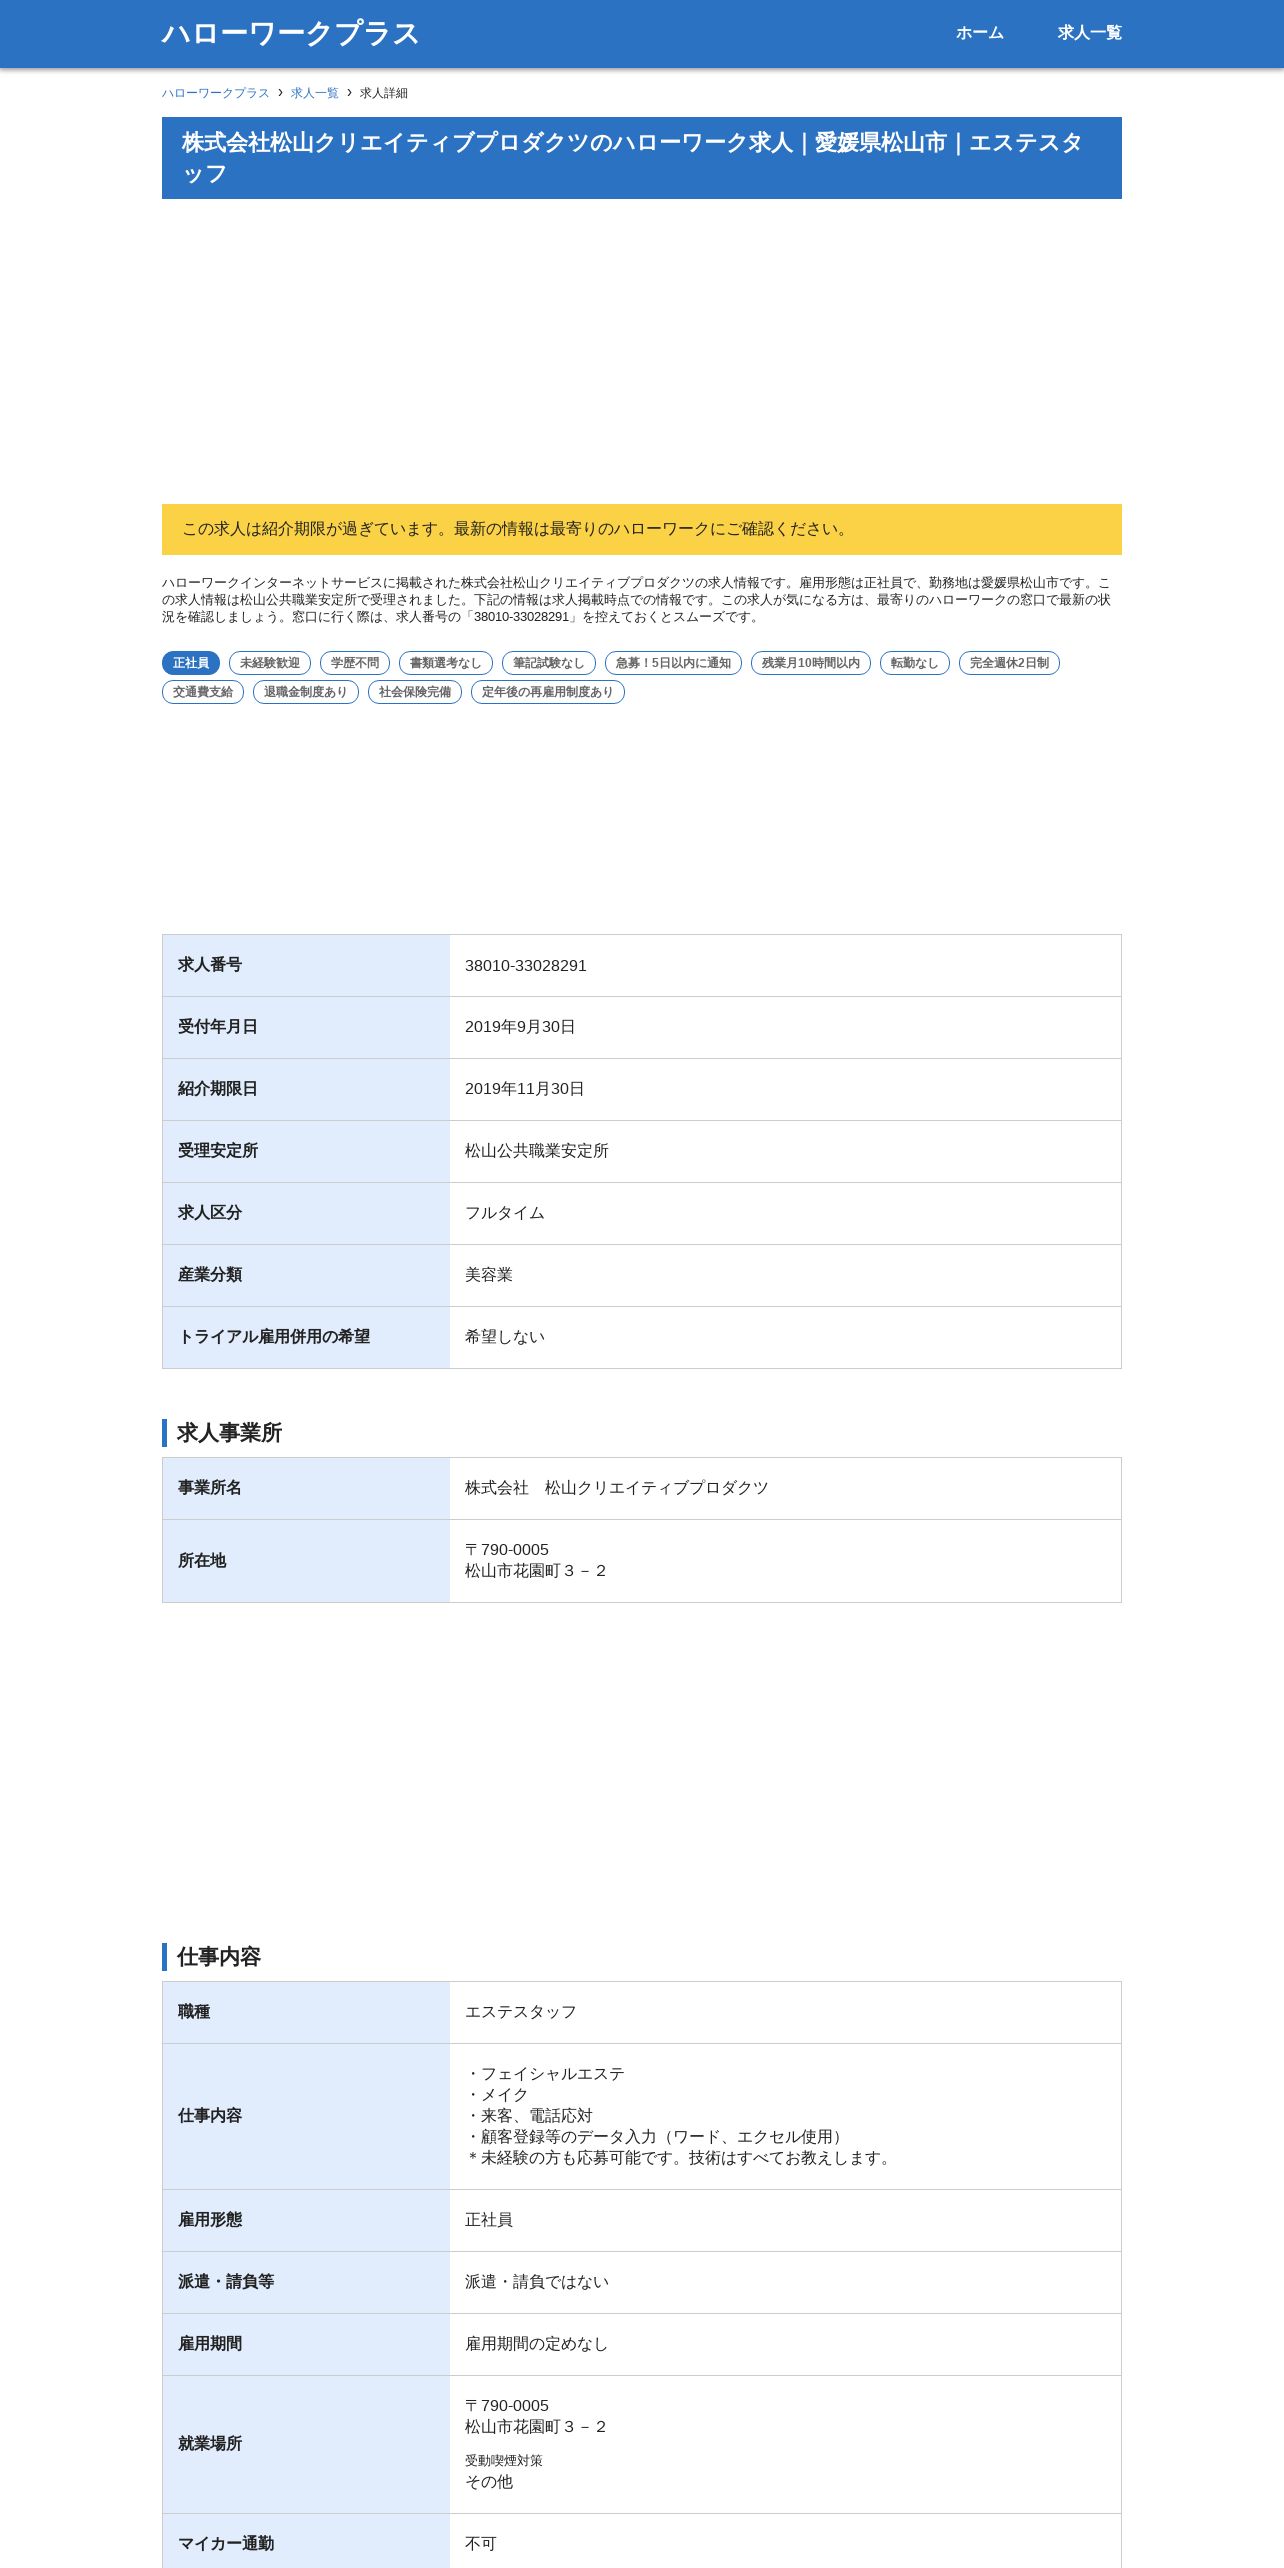Click the 社会保険完備 tag
The height and width of the screenshot is (2568, 1284).
pyautogui.click(x=415, y=692)
